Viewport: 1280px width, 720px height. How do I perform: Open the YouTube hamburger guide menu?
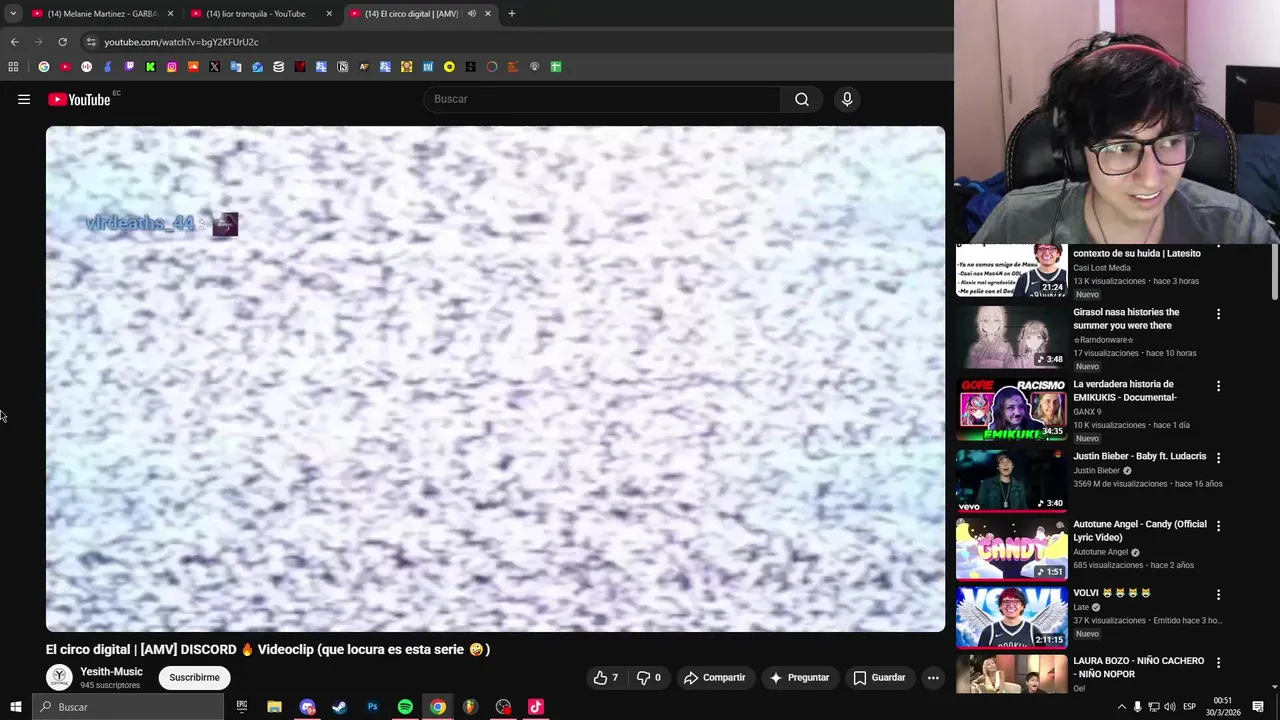(24, 99)
